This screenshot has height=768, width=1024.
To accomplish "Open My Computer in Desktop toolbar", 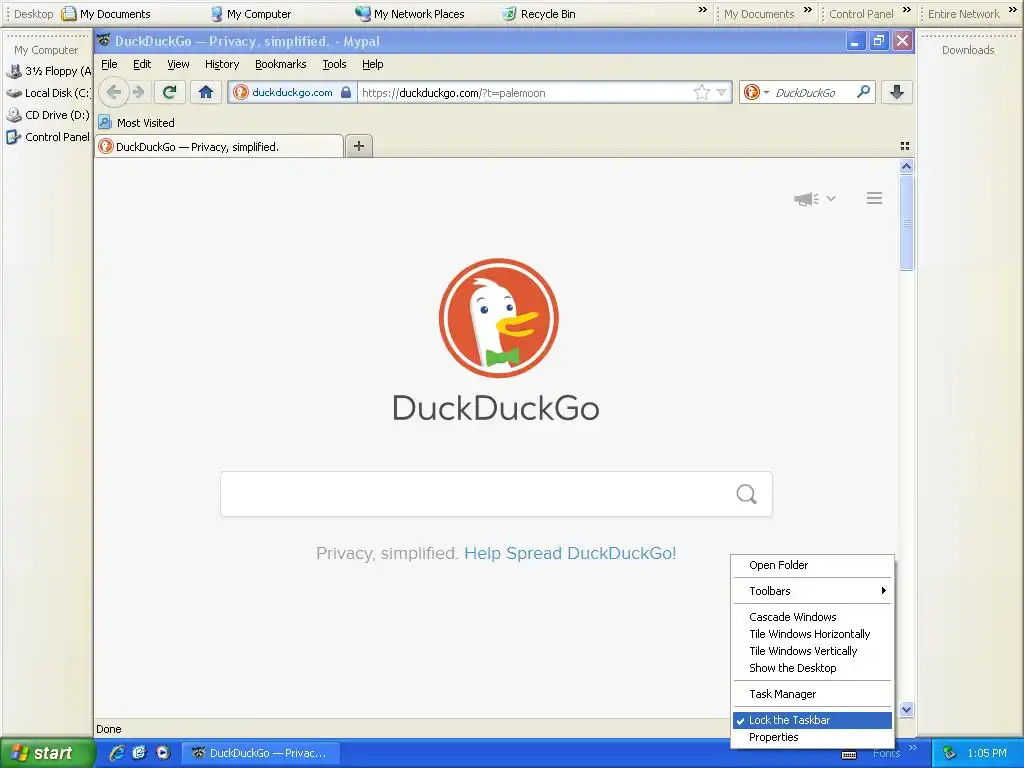I will (251, 14).
